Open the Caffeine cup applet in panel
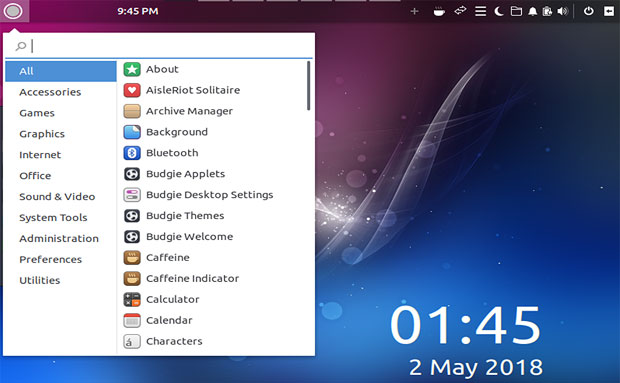The image size is (620, 383). (439, 11)
